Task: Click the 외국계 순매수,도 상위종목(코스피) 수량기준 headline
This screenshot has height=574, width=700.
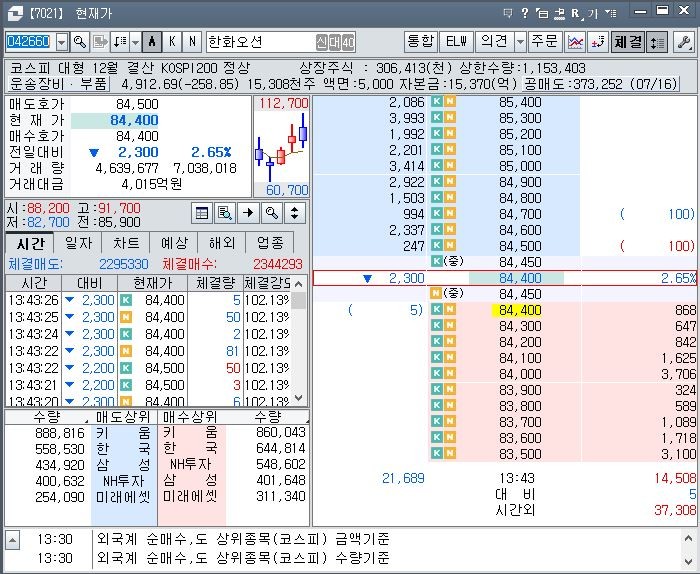Action: point(243,558)
